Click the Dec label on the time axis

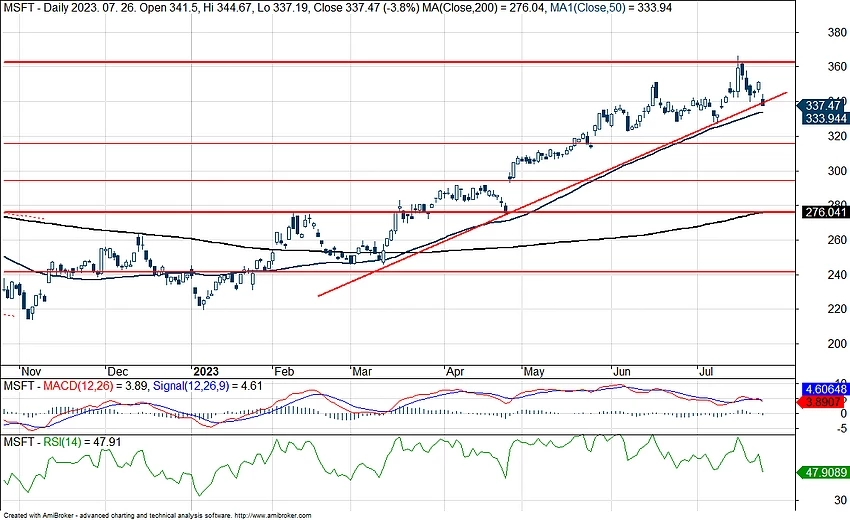click(118, 371)
